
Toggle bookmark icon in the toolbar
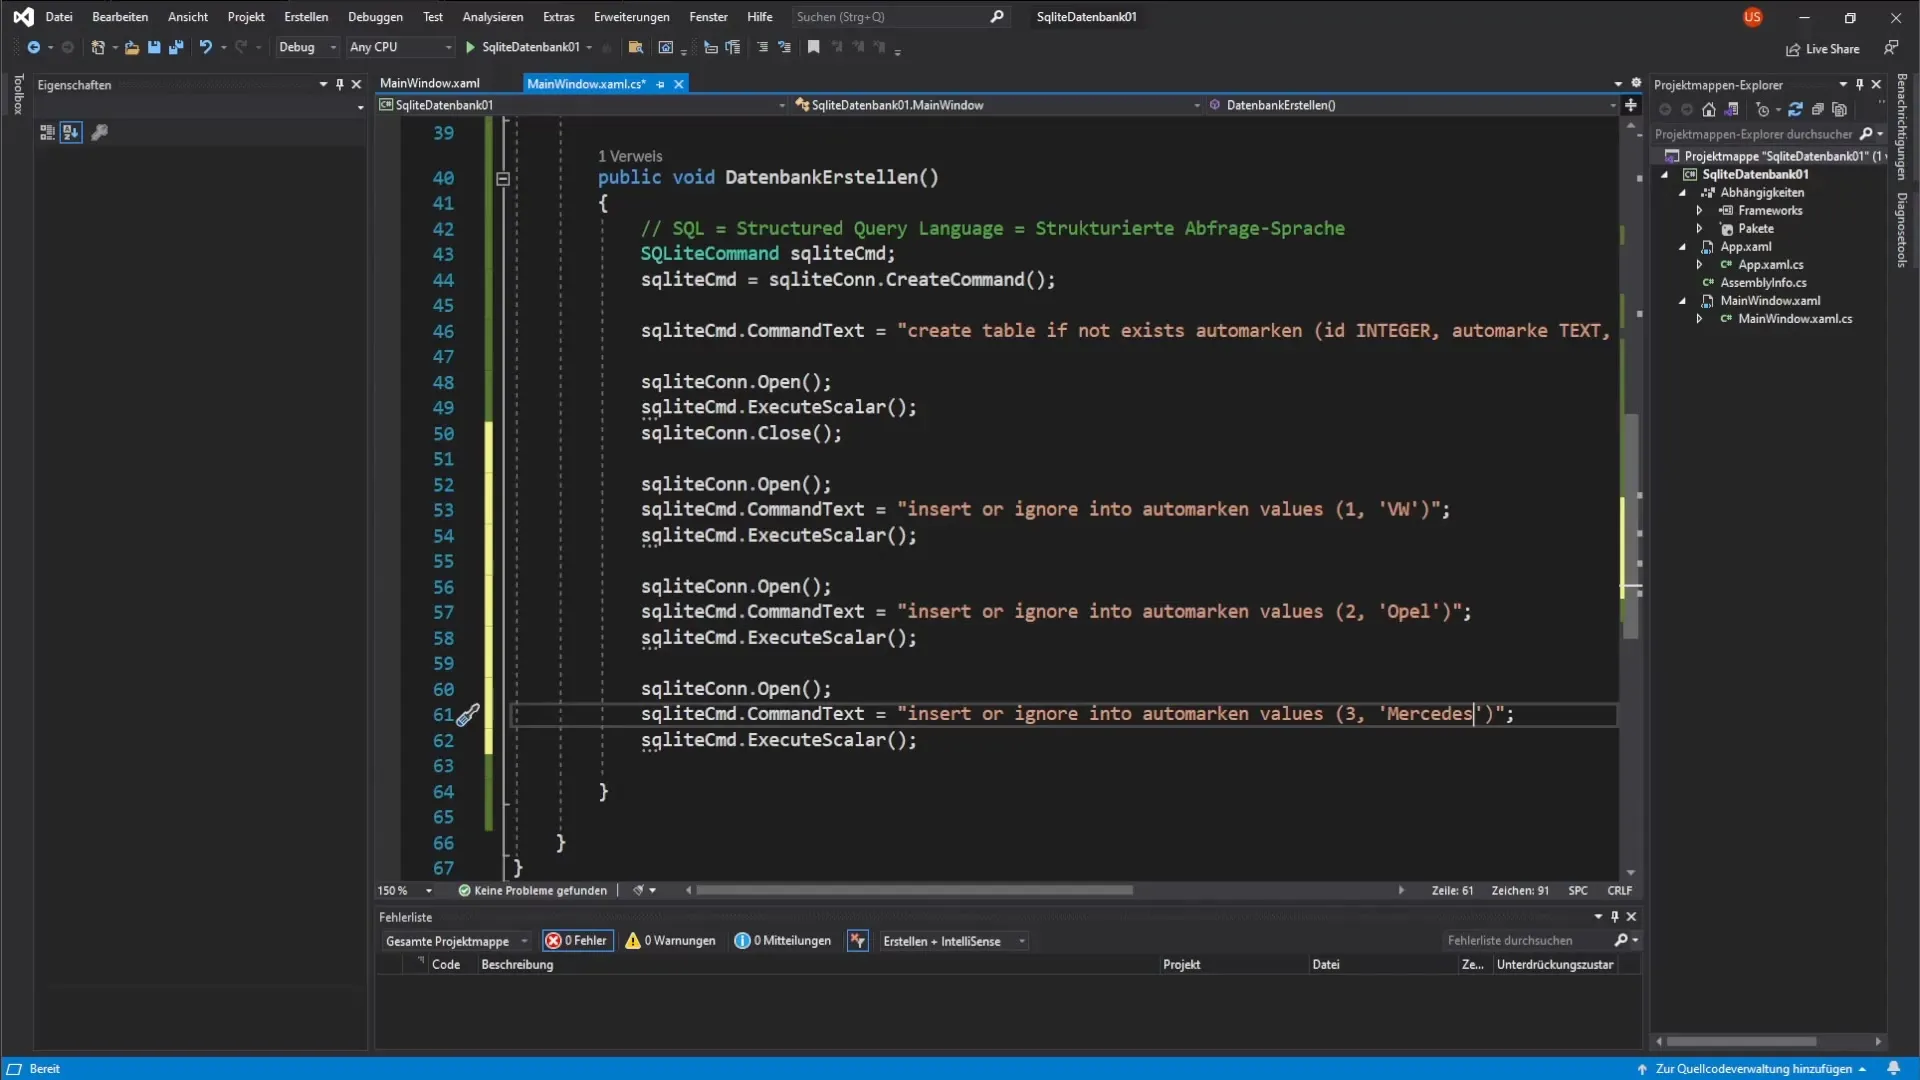click(813, 47)
